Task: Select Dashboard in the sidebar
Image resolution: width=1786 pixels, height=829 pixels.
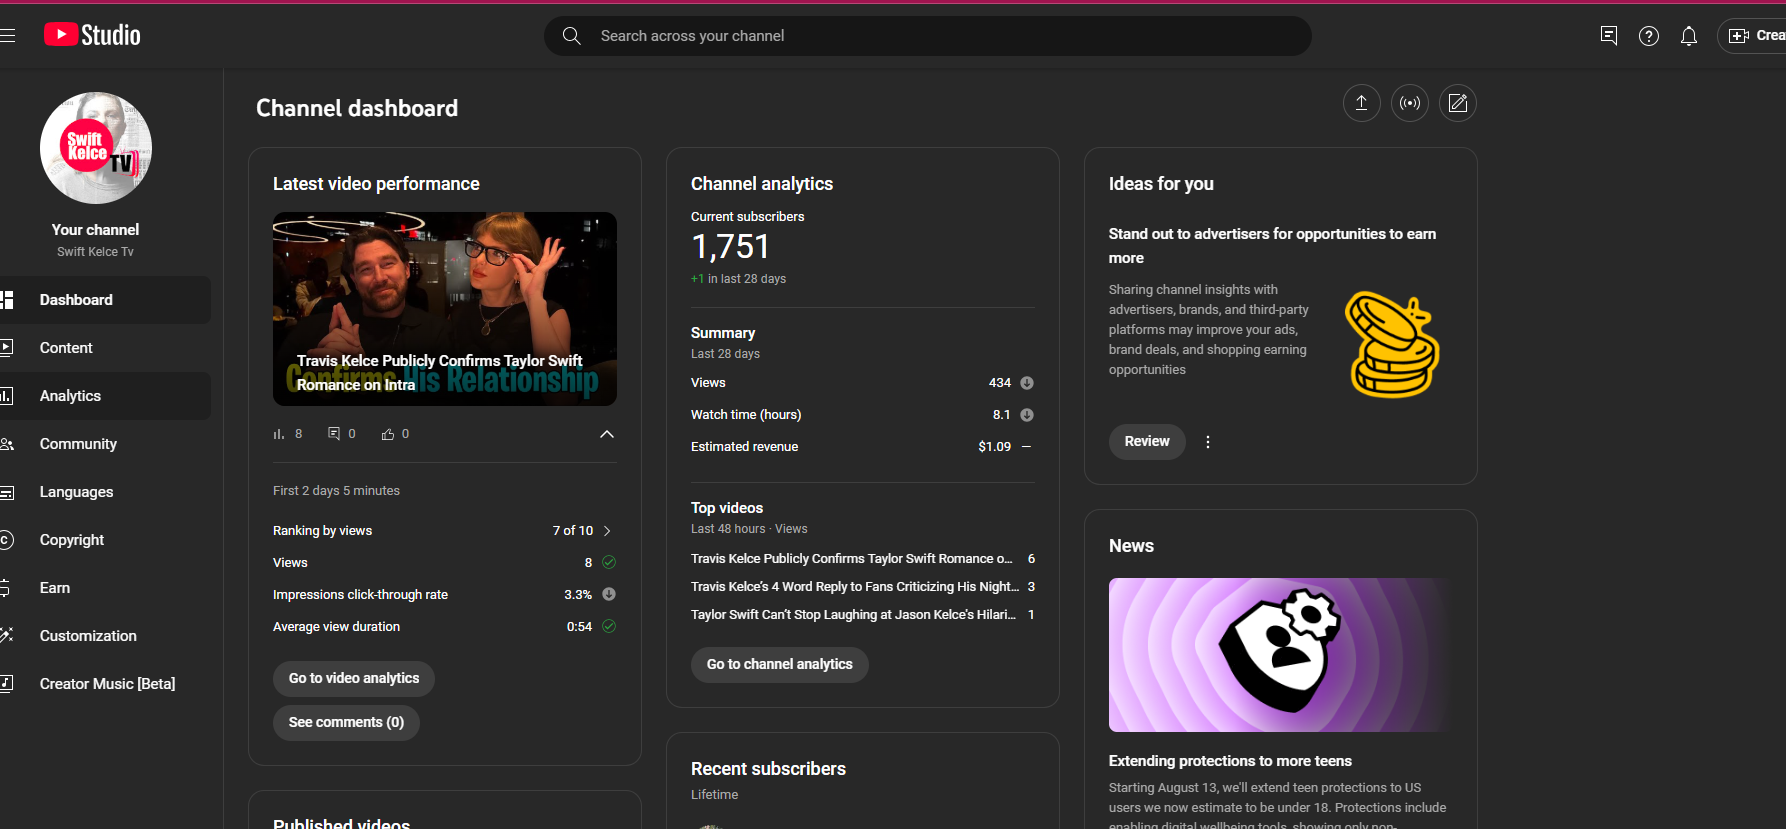Action: (104, 300)
